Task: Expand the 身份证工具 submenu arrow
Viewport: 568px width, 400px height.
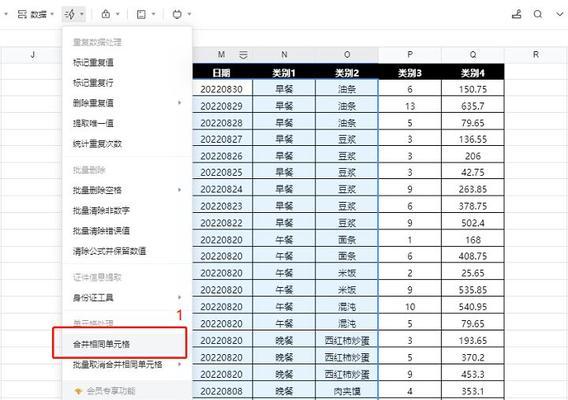Action: (x=179, y=297)
